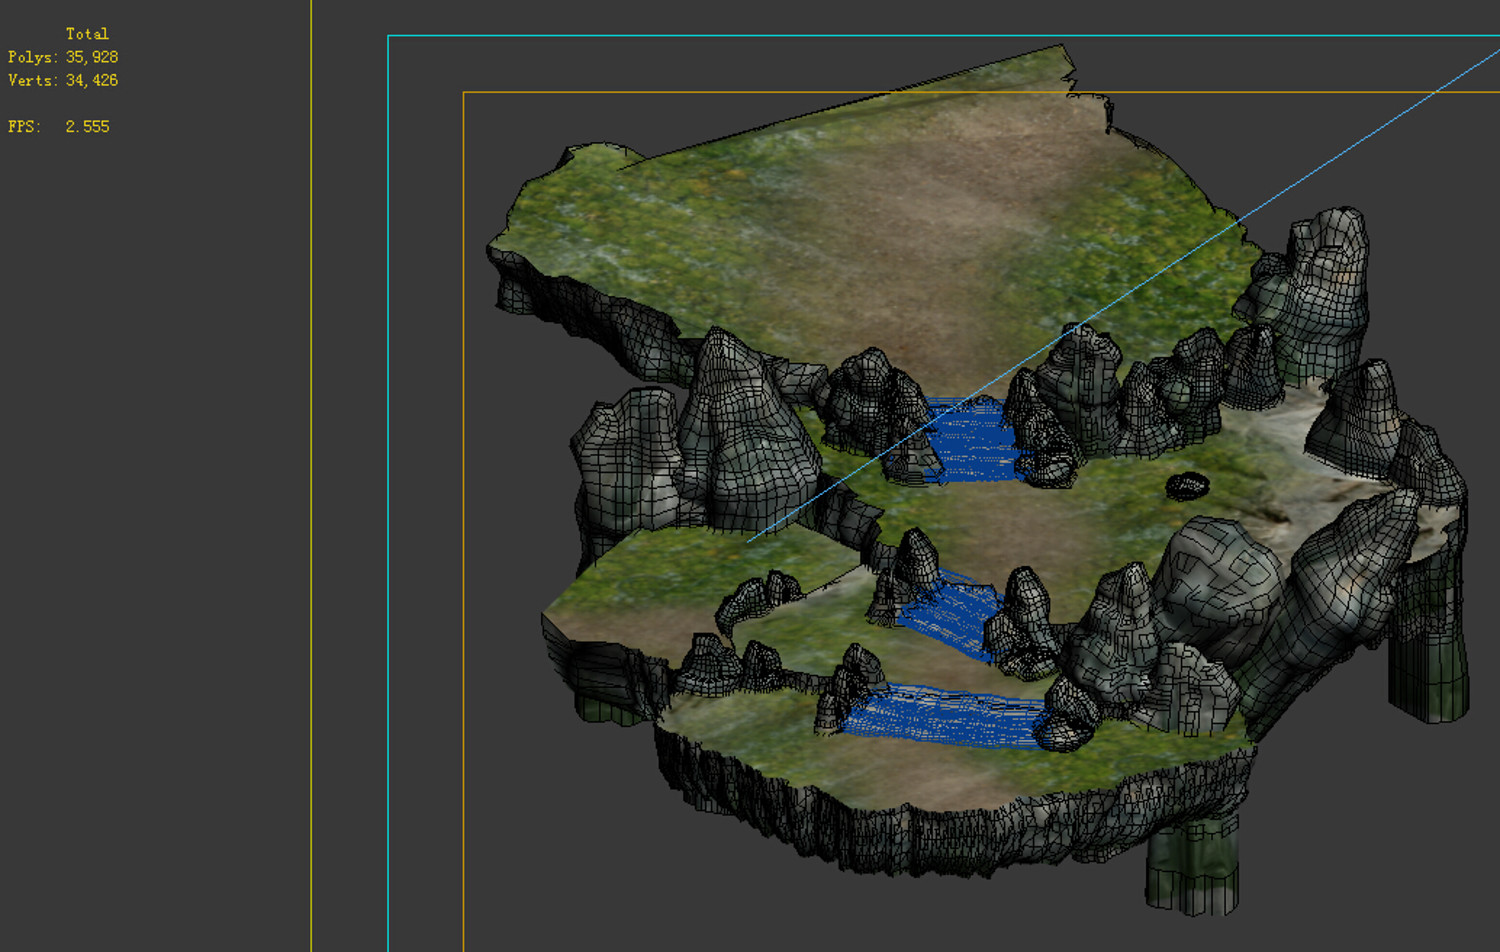Click the vertex count value "34,426"
This screenshot has width=1500, height=952.
92,80
